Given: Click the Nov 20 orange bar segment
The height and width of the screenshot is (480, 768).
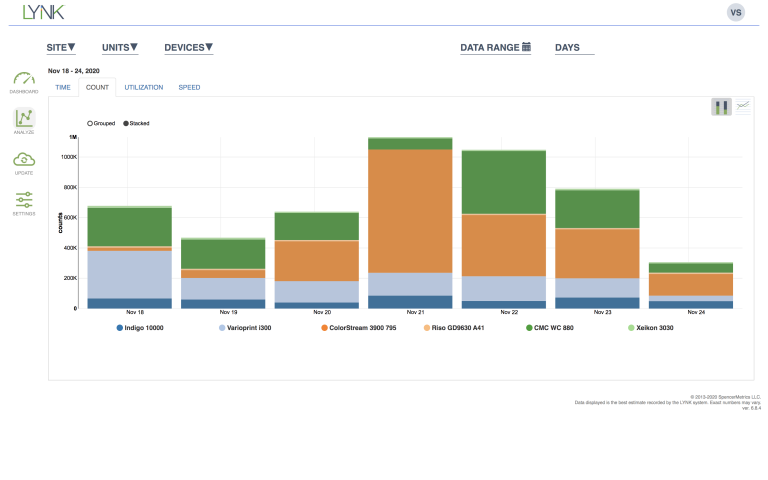Looking at the screenshot, I should pyautogui.click(x=316, y=261).
